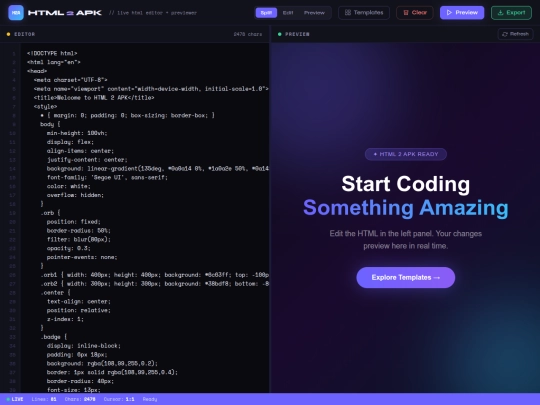Open the Templates gallery
This screenshot has height=405, width=540.
[x=364, y=13]
